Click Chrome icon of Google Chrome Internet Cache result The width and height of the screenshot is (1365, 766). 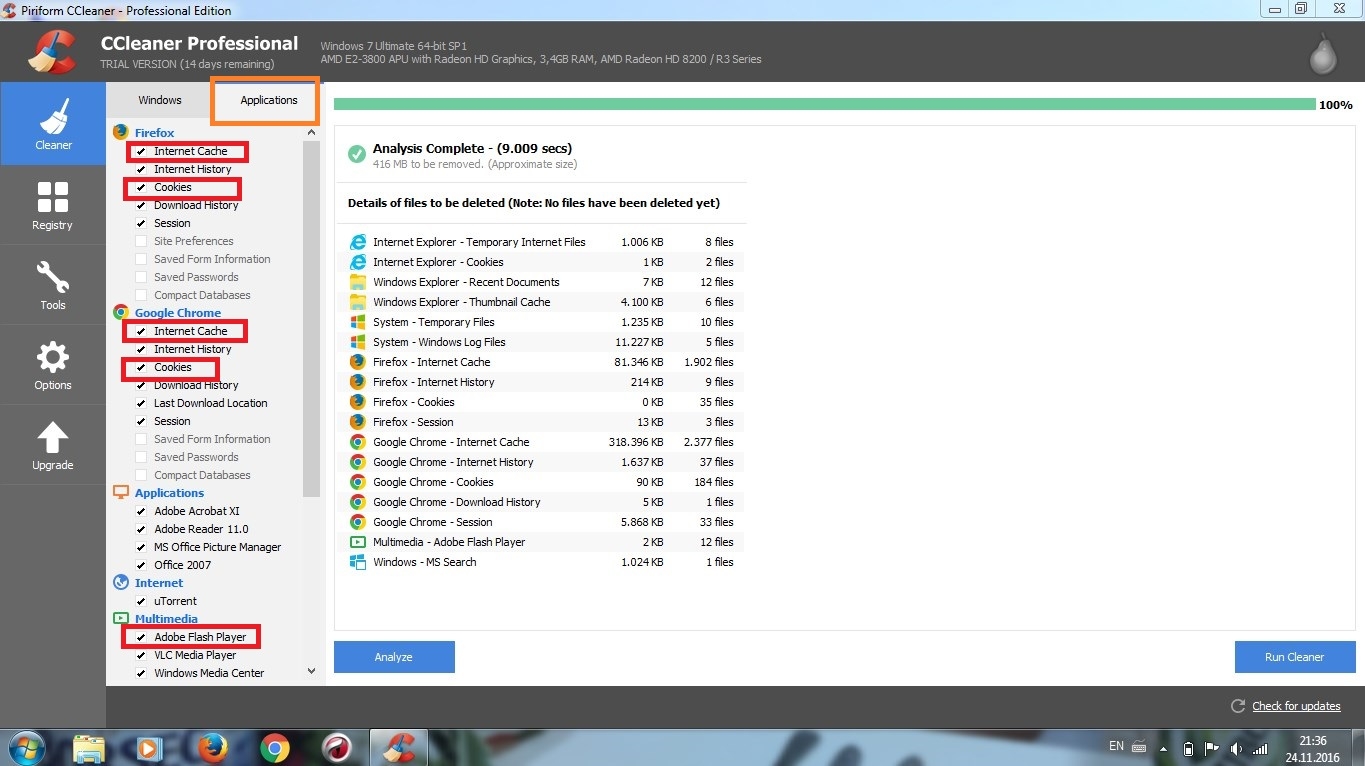[x=358, y=442]
